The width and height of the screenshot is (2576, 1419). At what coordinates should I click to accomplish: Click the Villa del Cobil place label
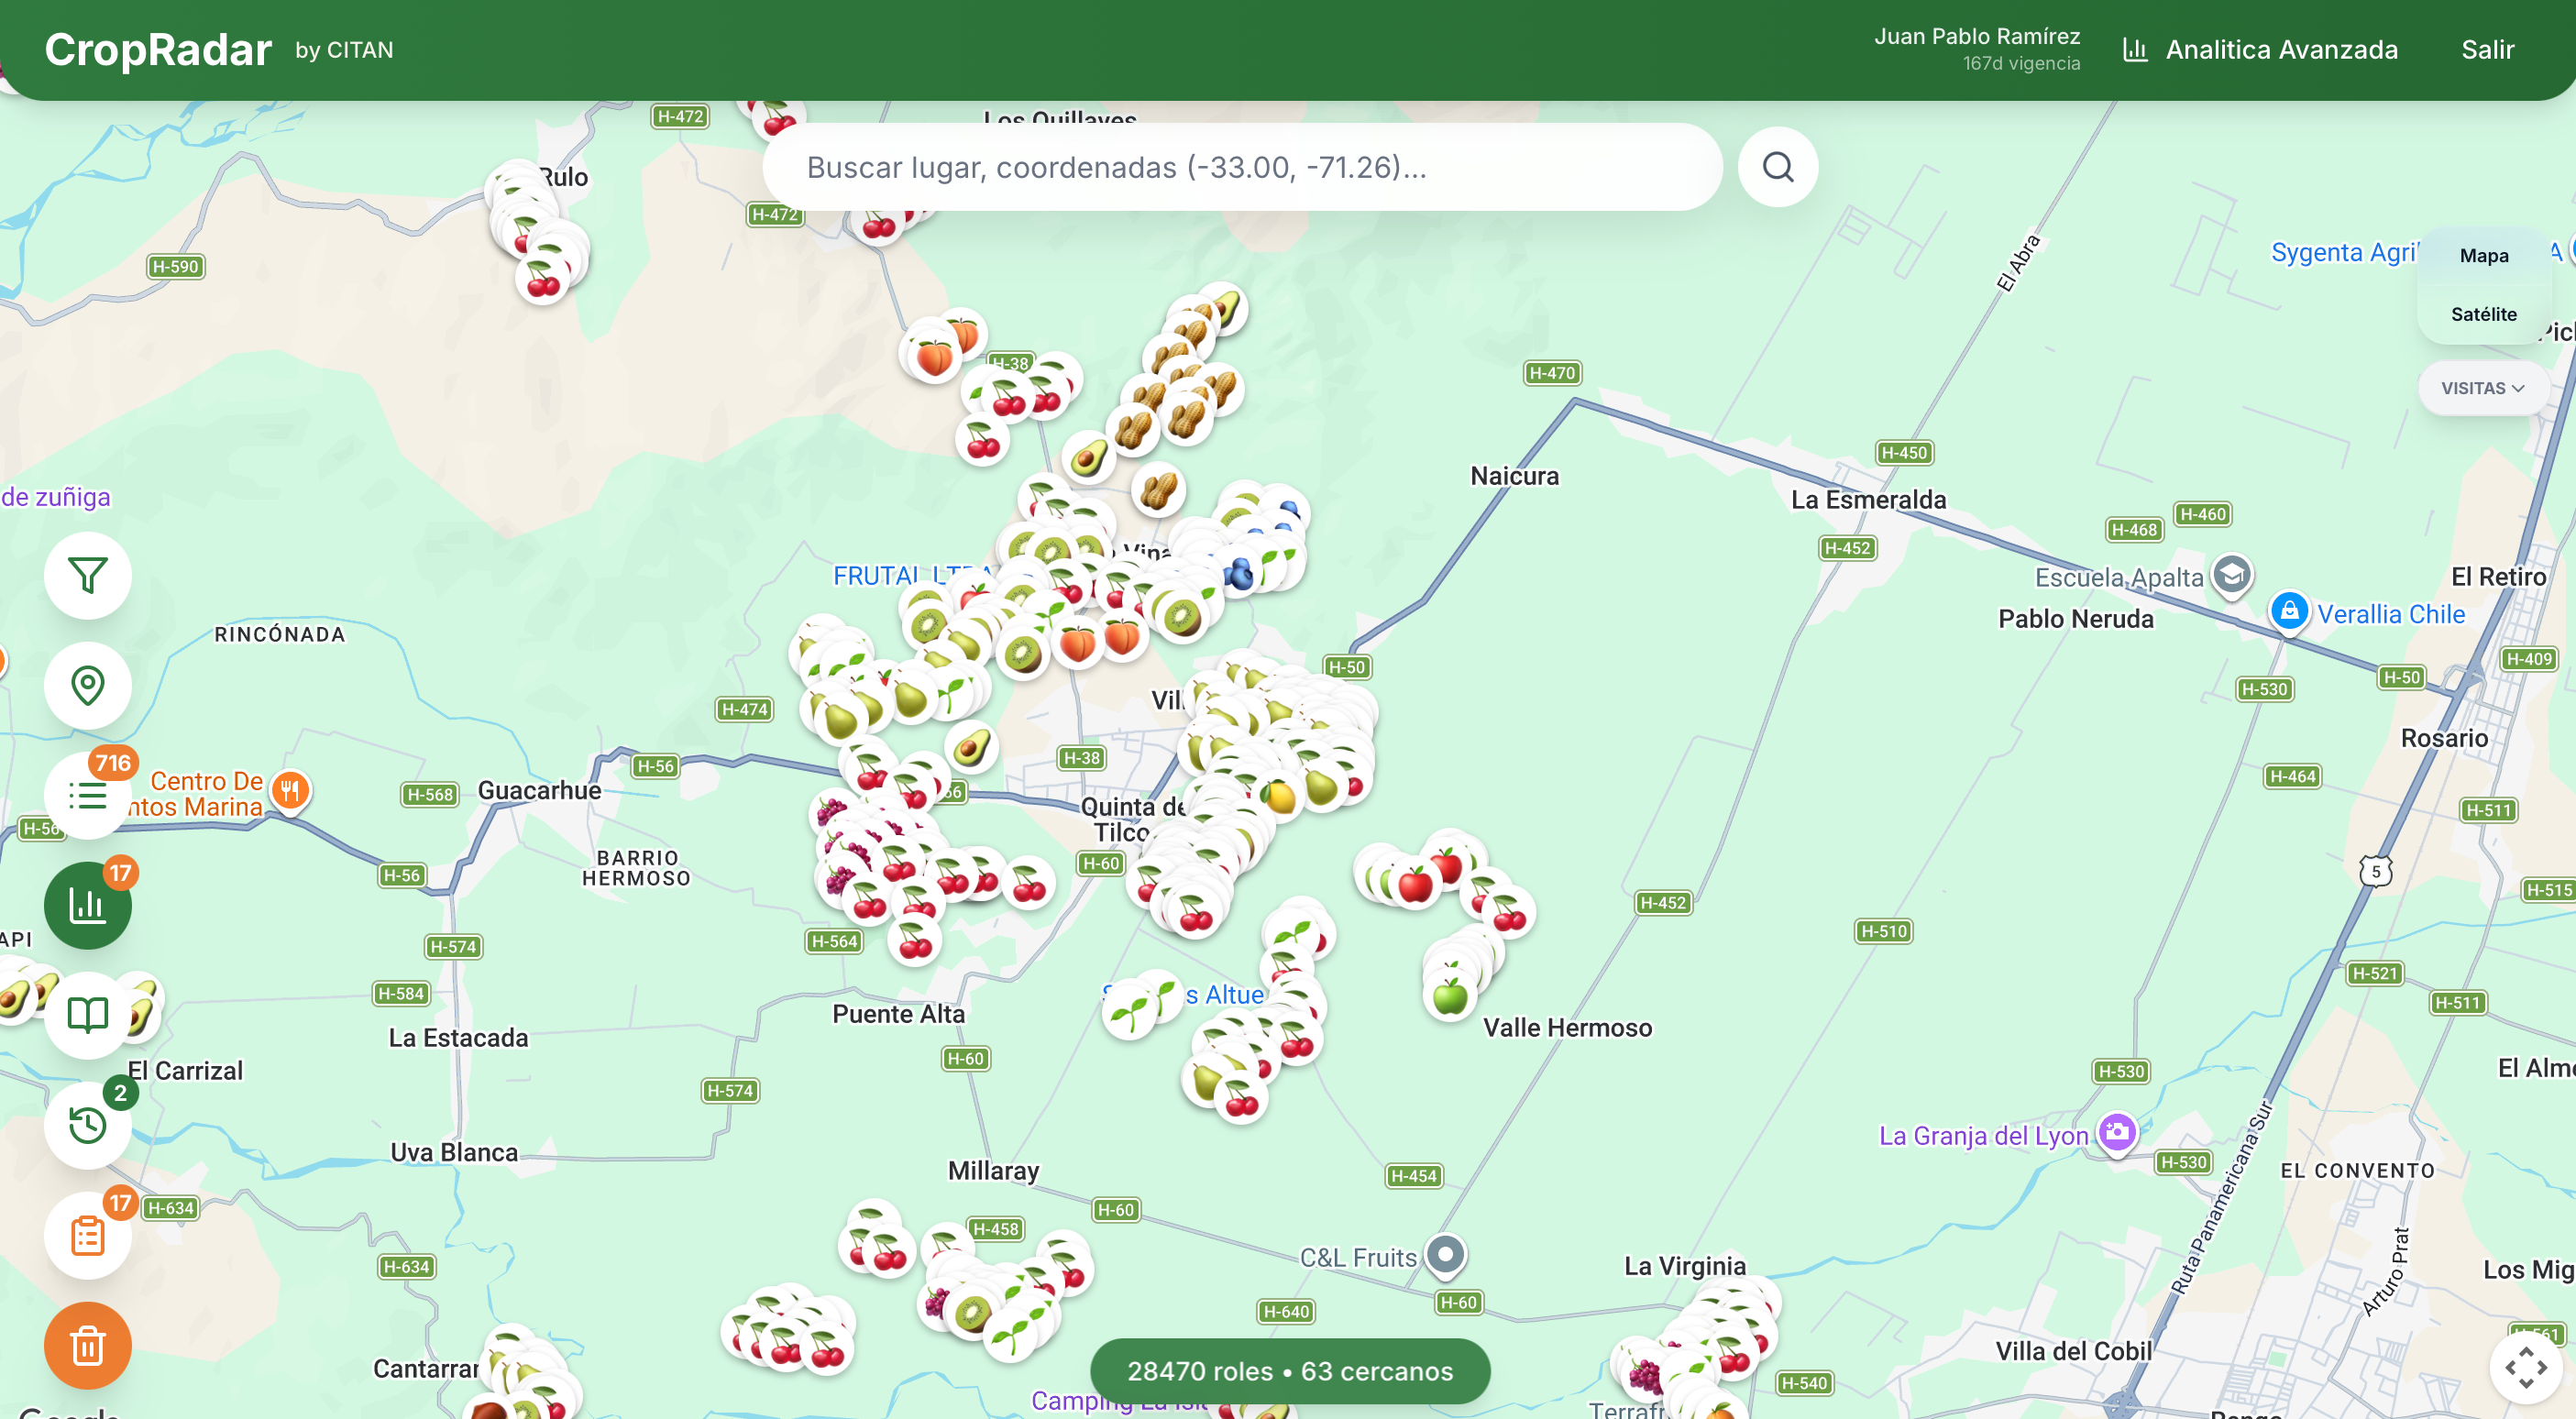coord(2073,1351)
